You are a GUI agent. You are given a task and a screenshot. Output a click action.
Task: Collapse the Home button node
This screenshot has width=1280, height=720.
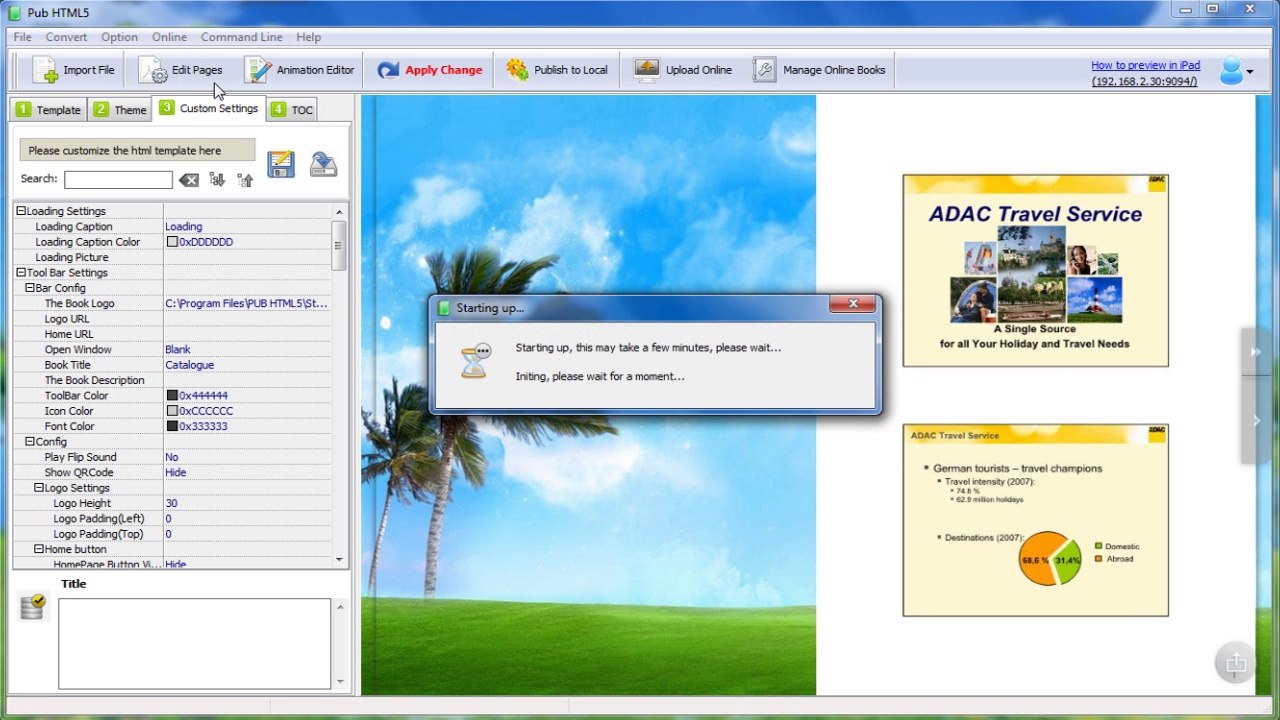click(39, 549)
